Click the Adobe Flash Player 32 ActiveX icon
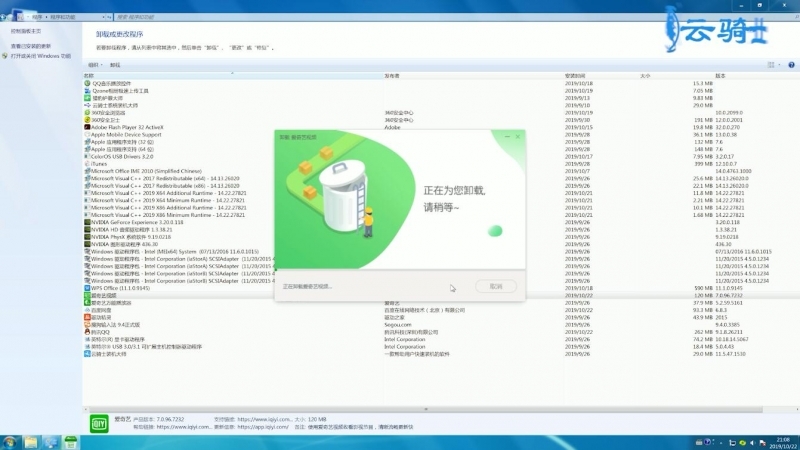This screenshot has width=800, height=450. [x=87, y=127]
